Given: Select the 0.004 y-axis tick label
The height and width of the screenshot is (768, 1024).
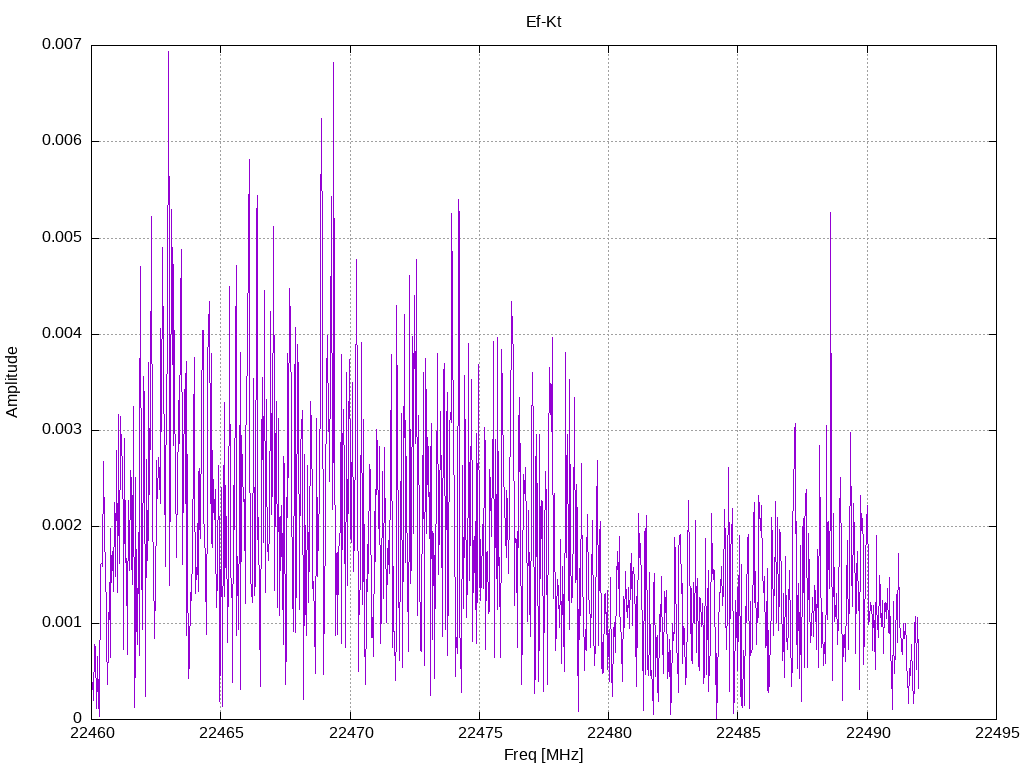Looking at the screenshot, I should (x=62, y=334).
